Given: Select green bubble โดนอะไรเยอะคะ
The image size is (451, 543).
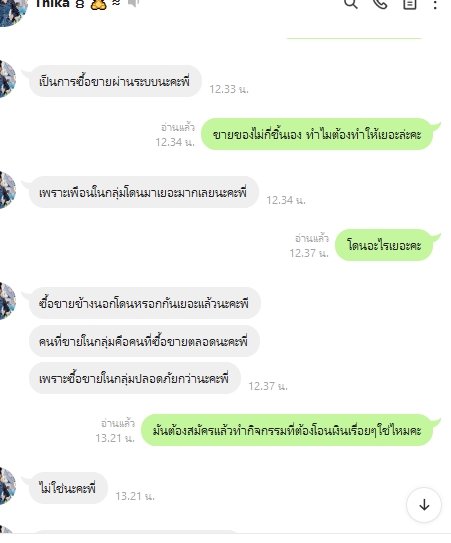Looking at the screenshot, I should pos(384,245).
